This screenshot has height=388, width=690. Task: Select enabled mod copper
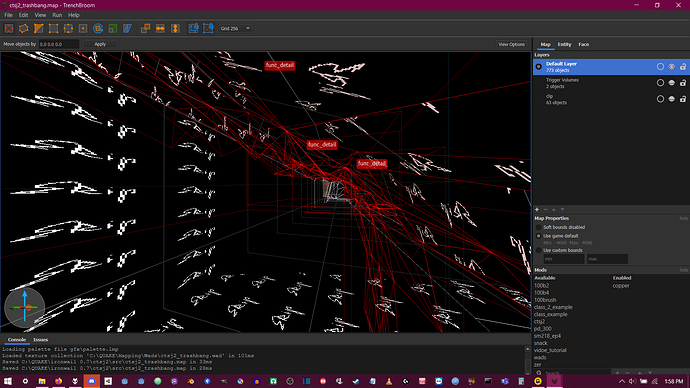tap(621, 286)
